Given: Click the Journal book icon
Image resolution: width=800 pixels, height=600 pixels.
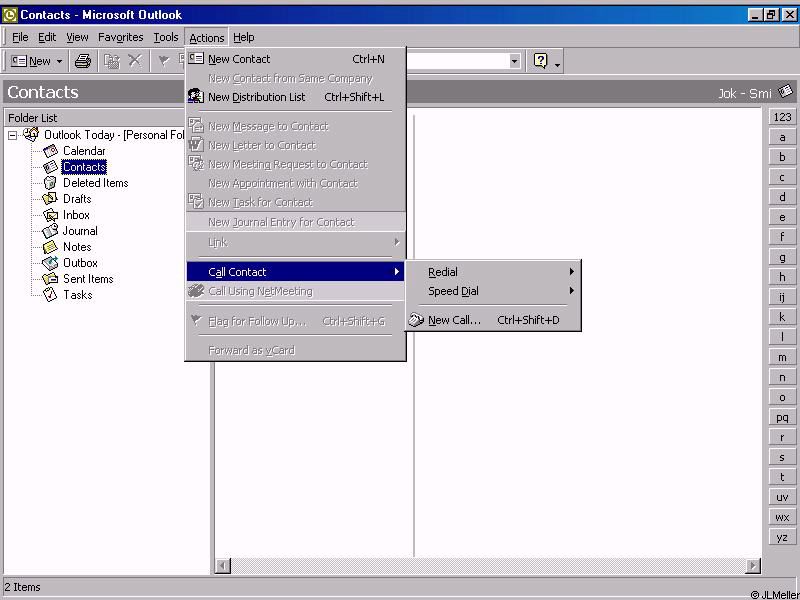Looking at the screenshot, I should click(50, 231).
